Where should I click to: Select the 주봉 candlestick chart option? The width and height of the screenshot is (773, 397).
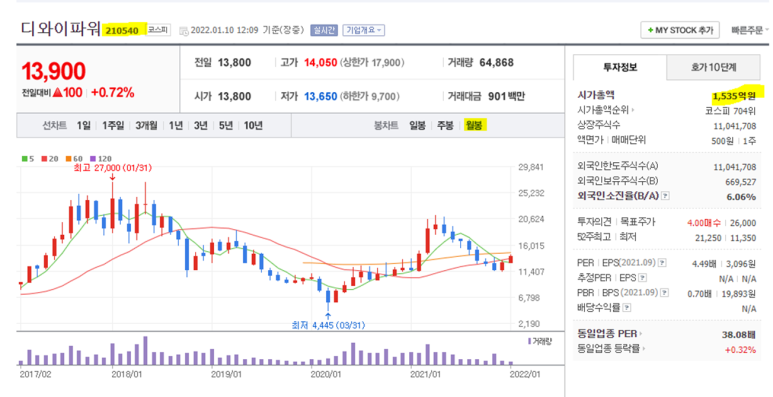(x=445, y=126)
